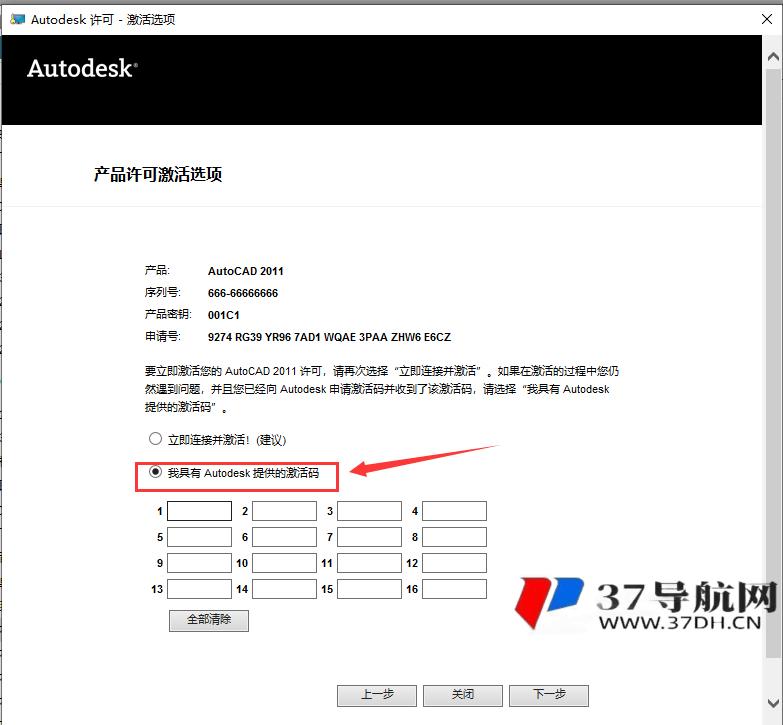Click the serial number 666-66666666
Image resolution: width=783 pixels, height=725 pixels.
[x=243, y=293]
